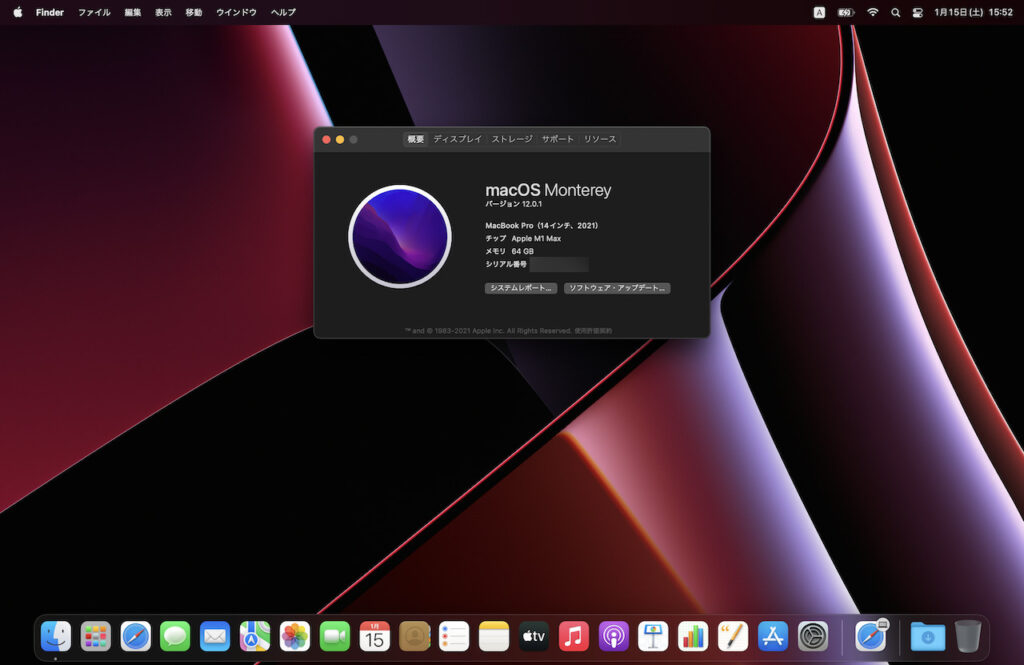The image size is (1024, 665).
Task: Select the 概要 tab
Action: (x=416, y=139)
